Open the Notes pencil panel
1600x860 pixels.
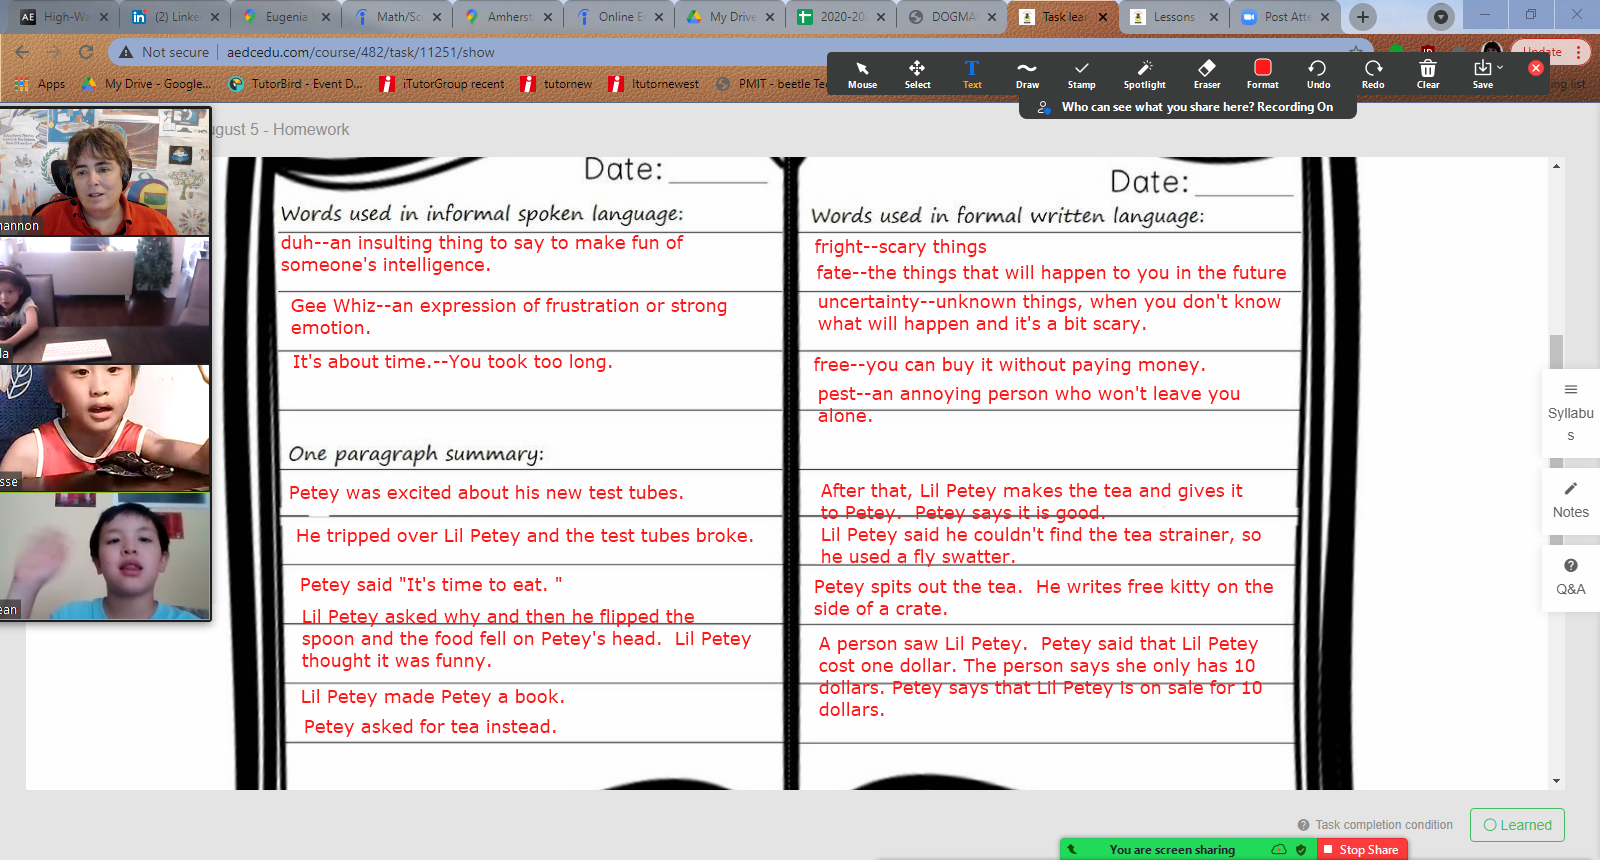coord(1570,500)
